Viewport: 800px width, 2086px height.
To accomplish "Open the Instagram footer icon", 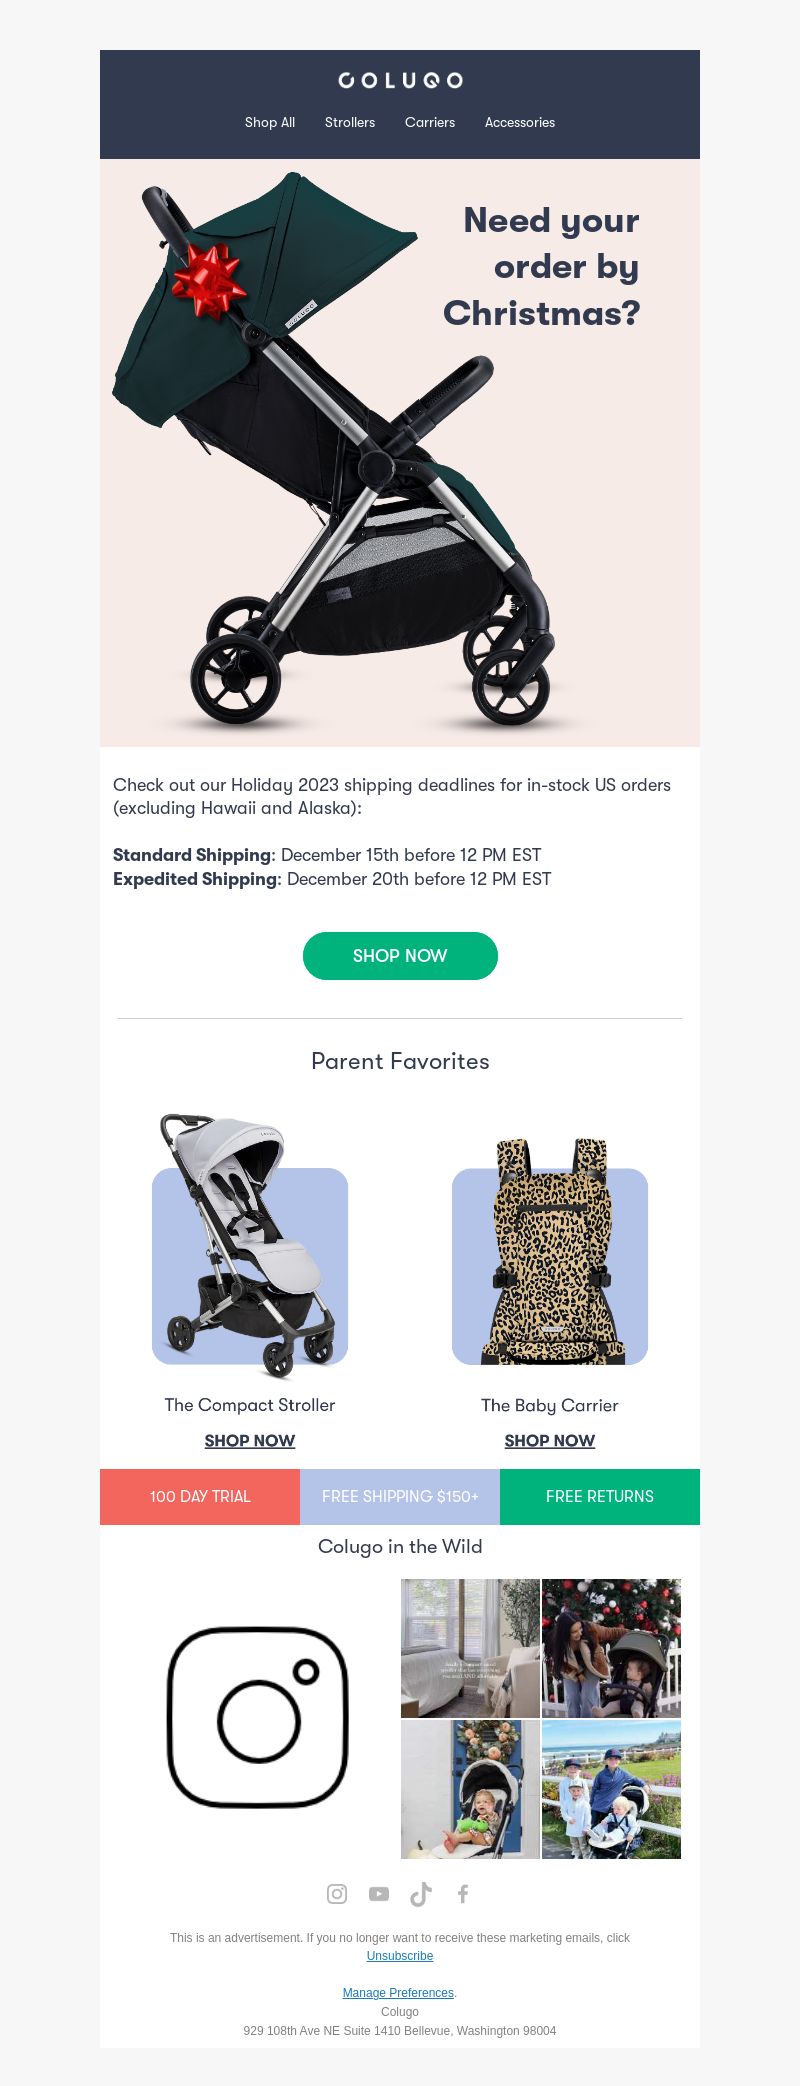I will pos(337,1894).
